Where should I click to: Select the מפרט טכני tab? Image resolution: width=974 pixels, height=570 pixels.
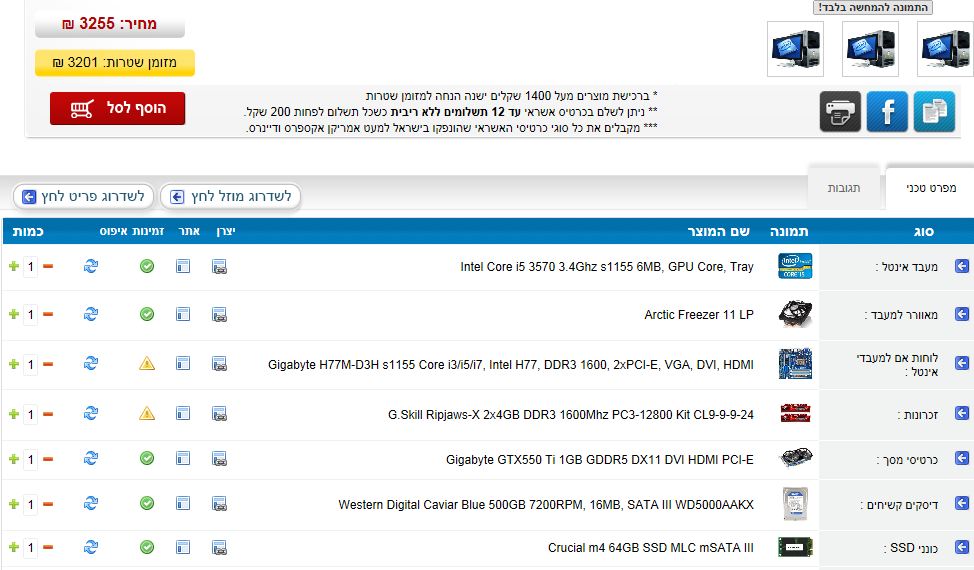pos(930,188)
